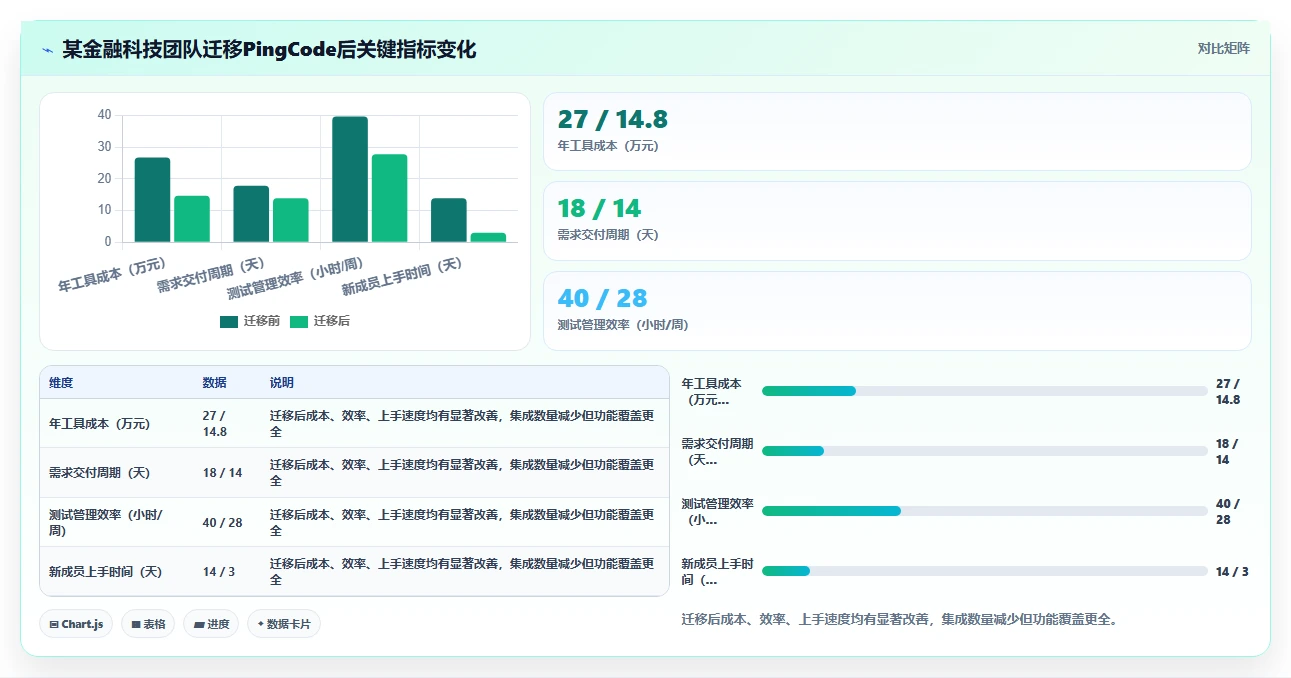Open the 18 / 14 stat card
This screenshot has height=678, width=1291.
point(897,221)
